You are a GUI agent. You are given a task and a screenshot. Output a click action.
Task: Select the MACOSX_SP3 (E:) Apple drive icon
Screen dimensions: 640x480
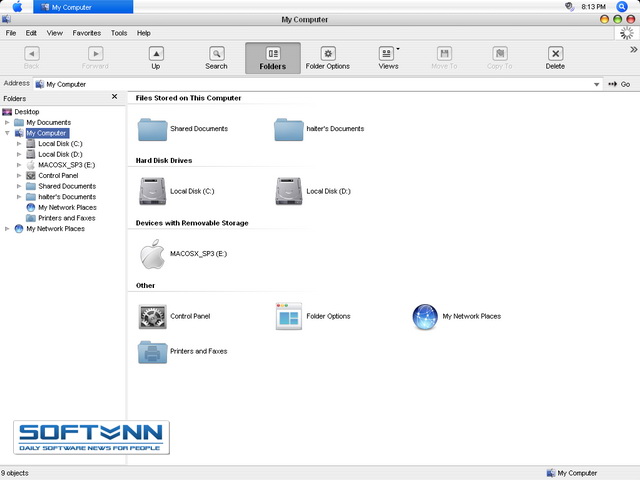tap(152, 254)
